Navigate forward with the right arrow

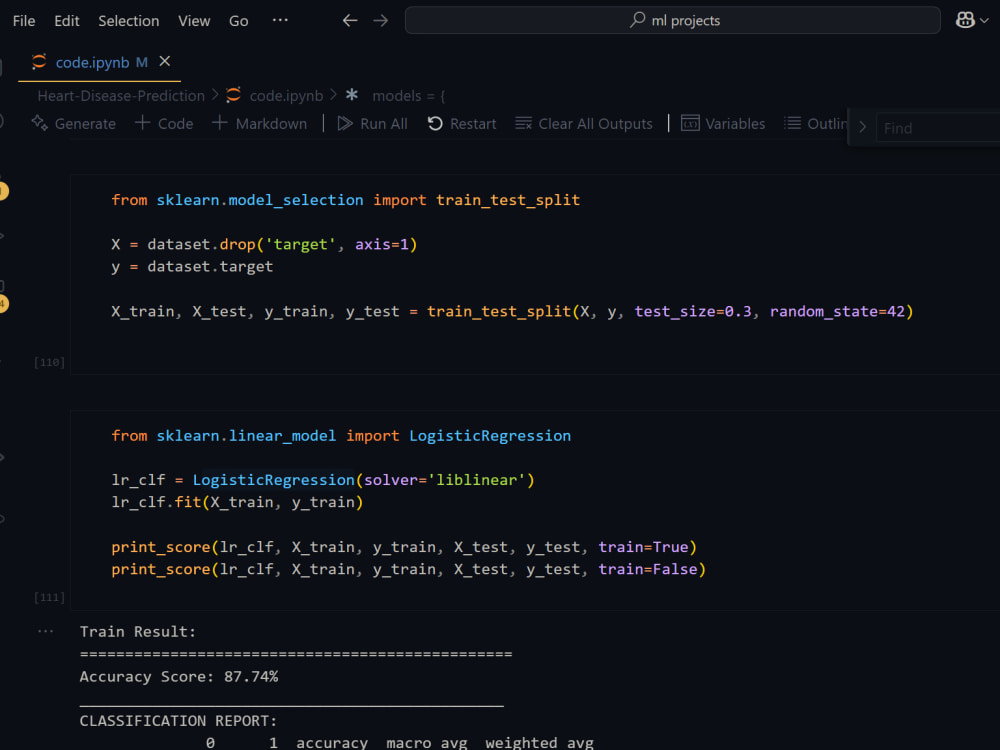[381, 20]
